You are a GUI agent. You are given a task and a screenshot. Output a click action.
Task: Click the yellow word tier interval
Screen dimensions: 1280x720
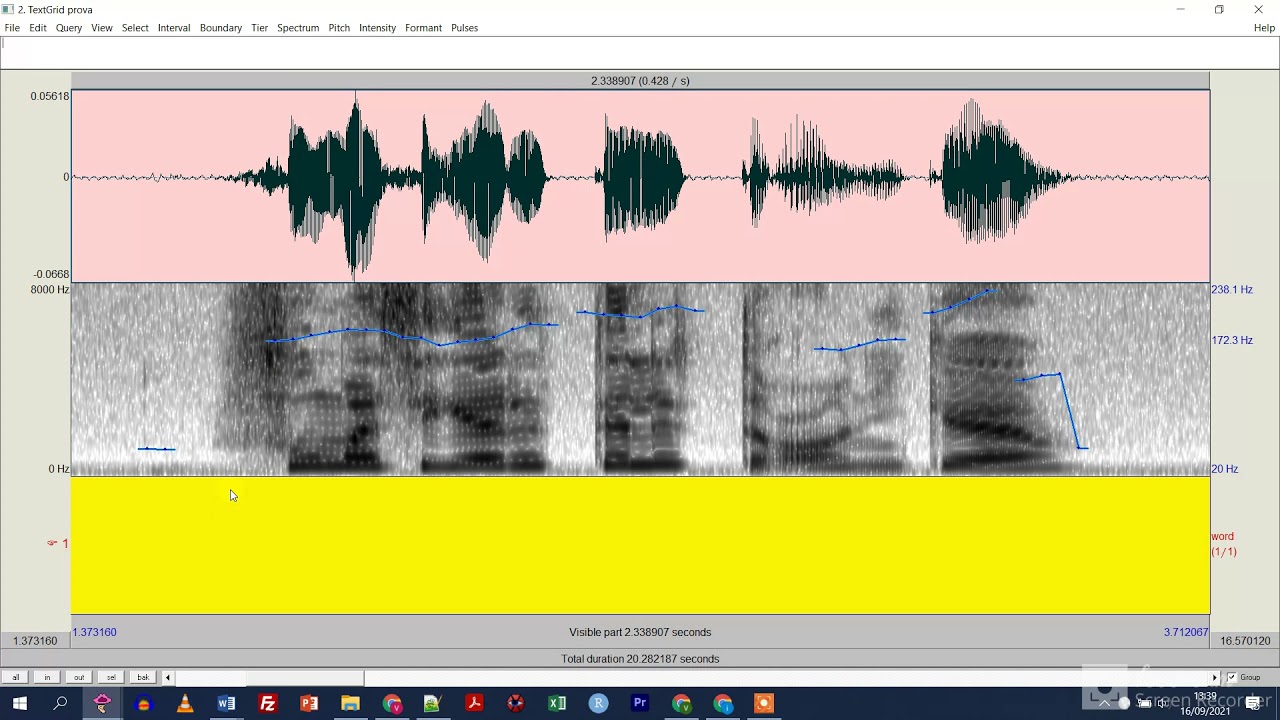point(640,545)
